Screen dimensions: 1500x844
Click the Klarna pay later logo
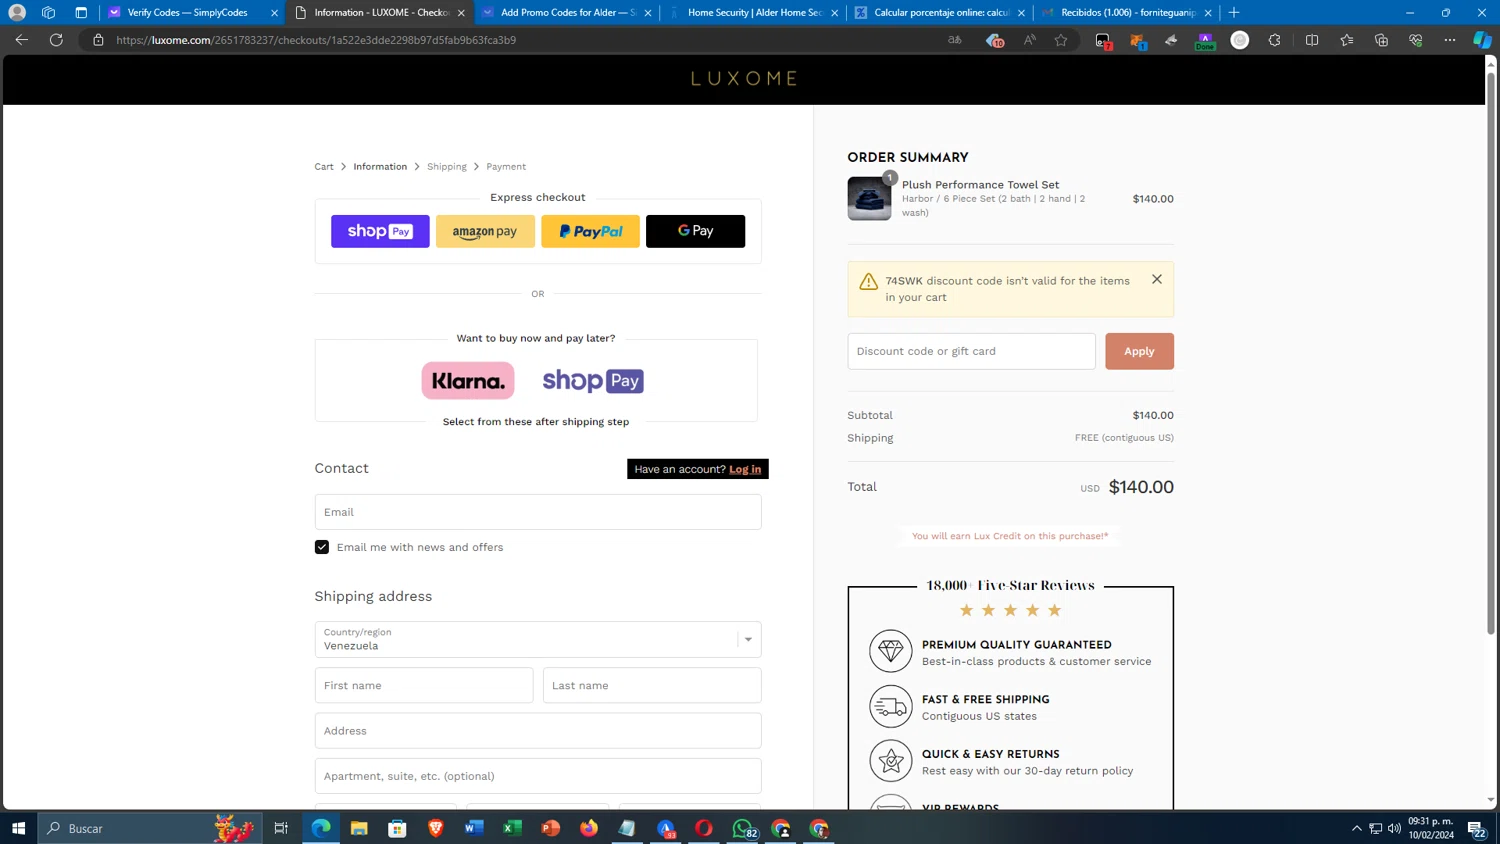click(x=468, y=381)
